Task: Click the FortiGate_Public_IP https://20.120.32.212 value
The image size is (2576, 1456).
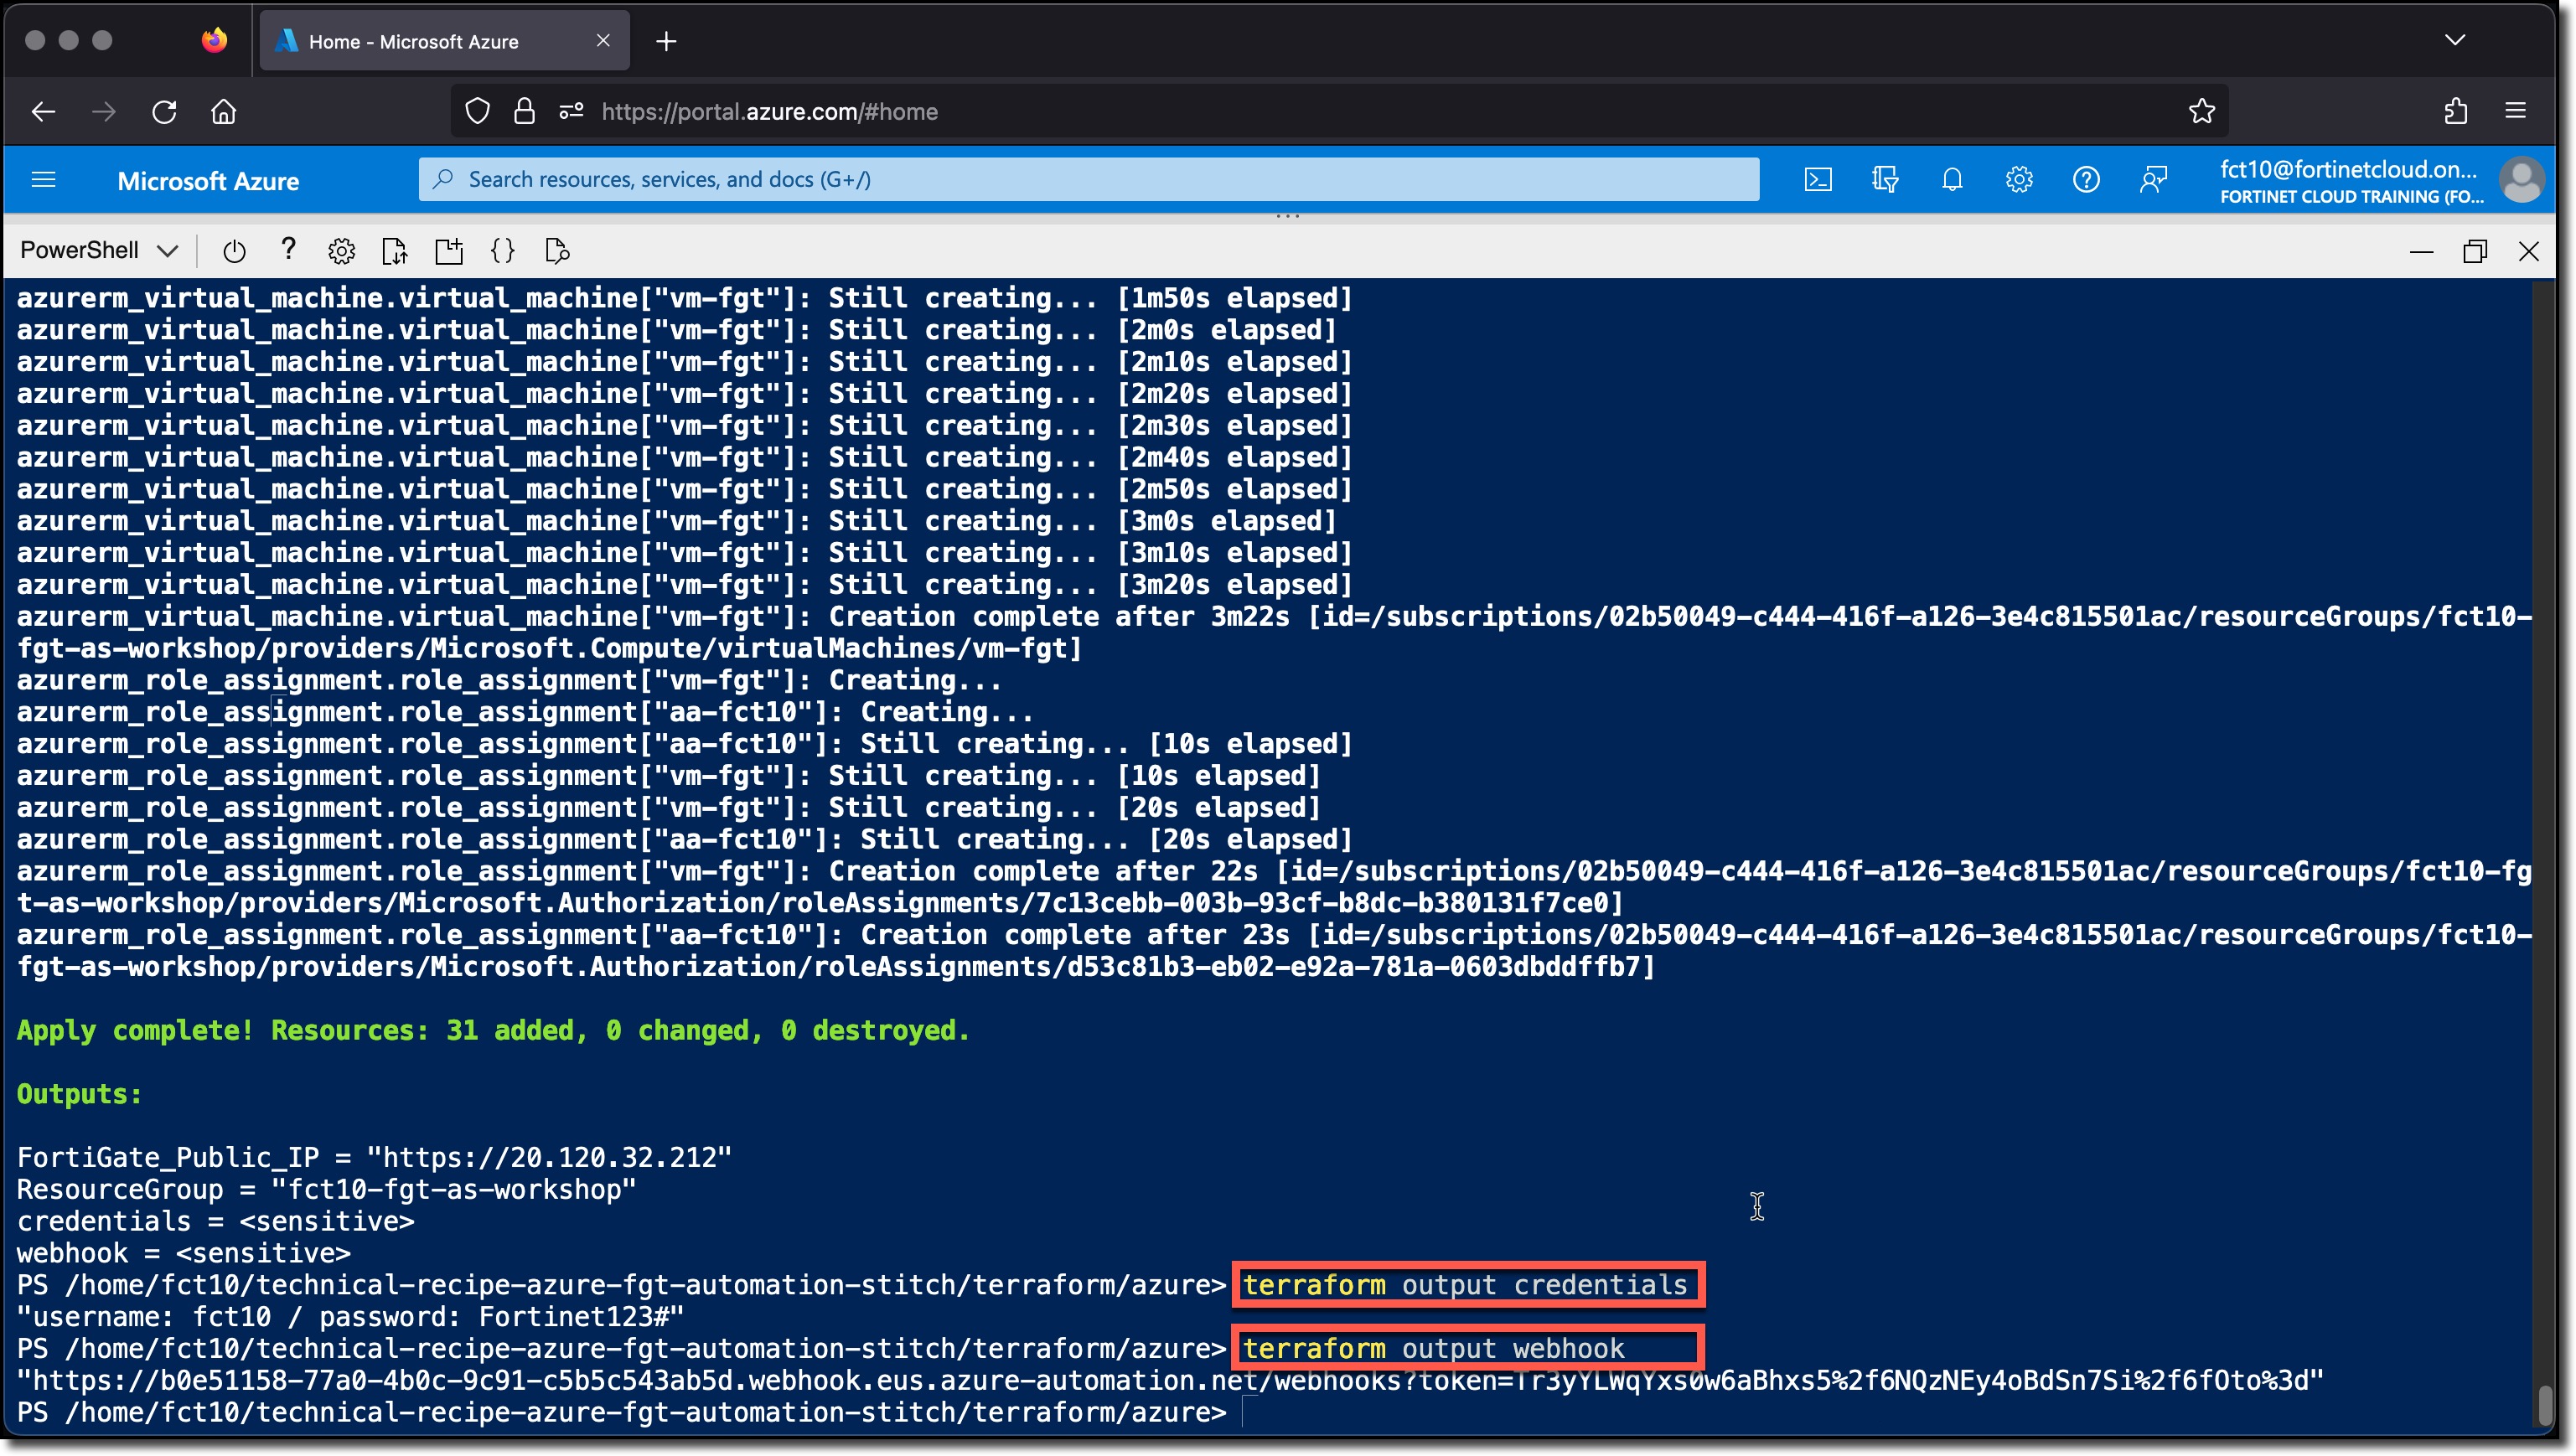Action: pos(549,1157)
